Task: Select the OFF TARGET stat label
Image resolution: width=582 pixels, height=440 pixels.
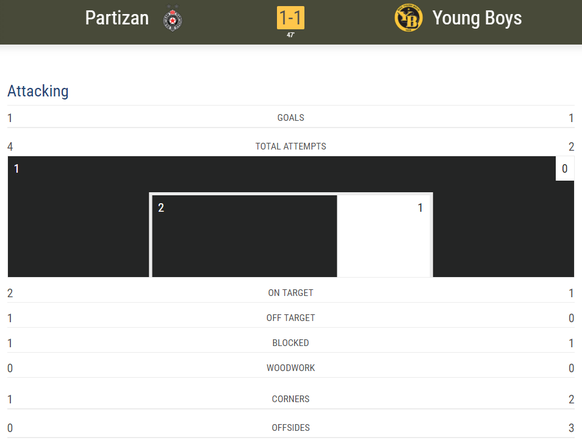Action: coord(291,318)
